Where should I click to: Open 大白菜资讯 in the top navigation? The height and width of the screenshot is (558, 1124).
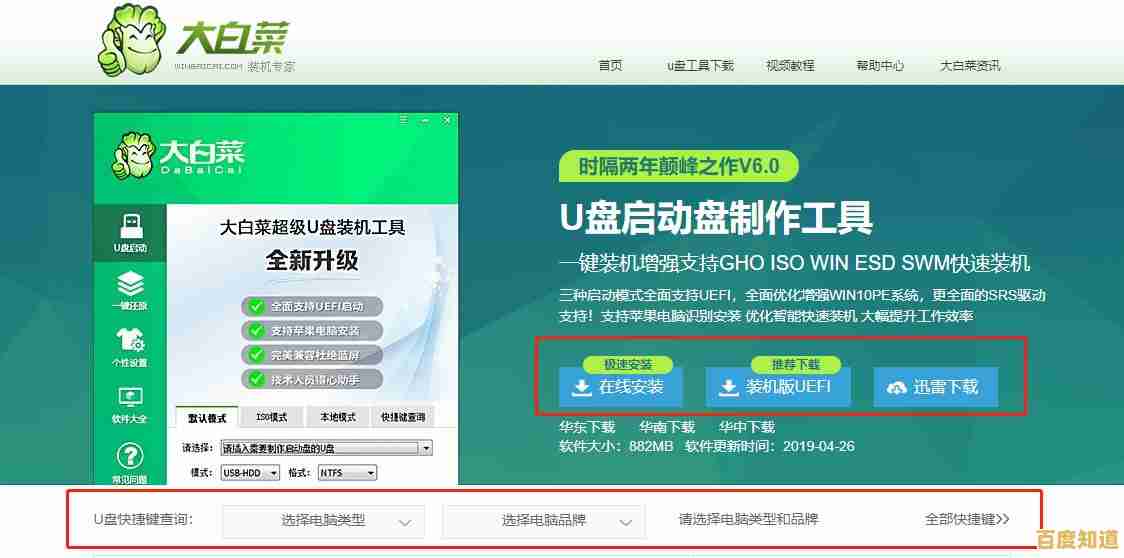click(x=970, y=65)
